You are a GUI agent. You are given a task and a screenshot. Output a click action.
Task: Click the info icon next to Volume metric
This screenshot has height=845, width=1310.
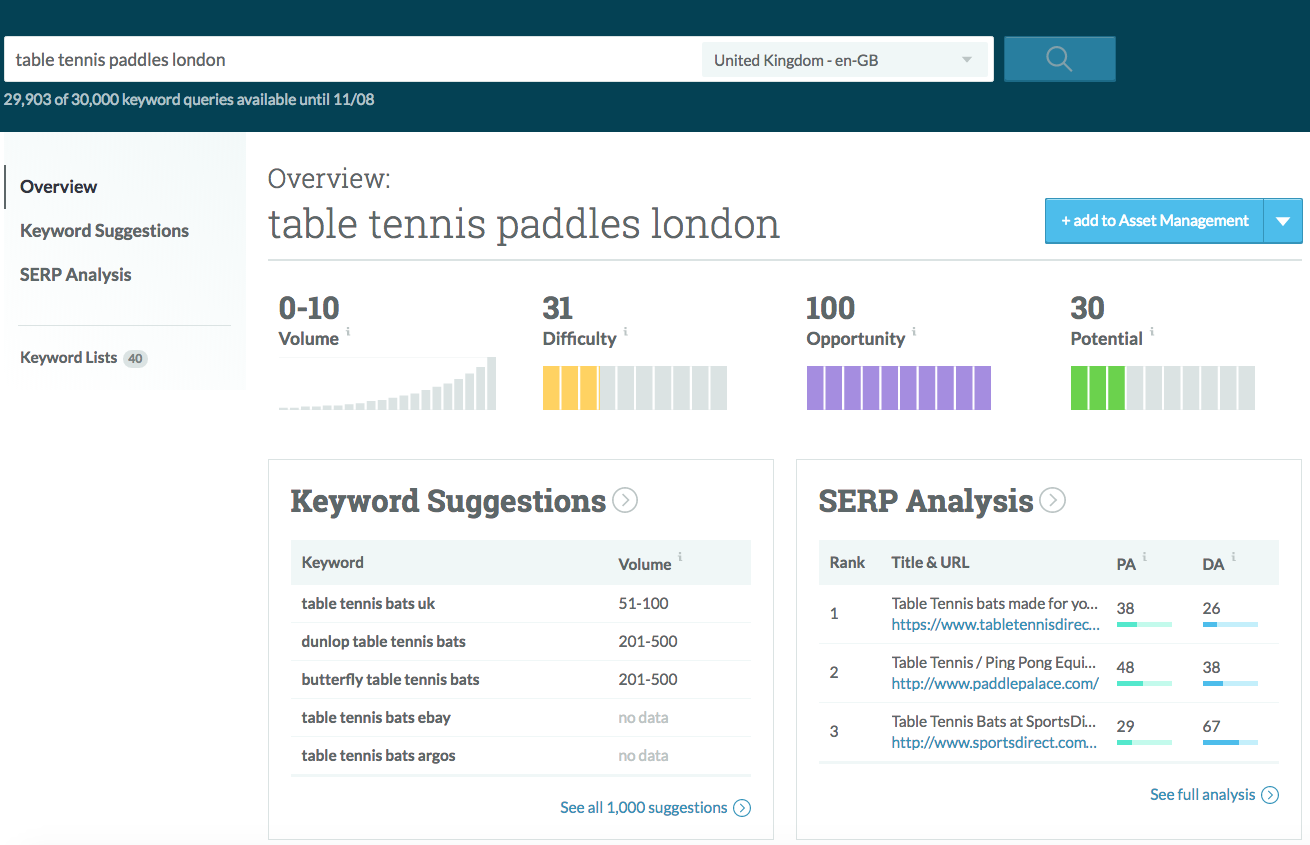[348, 331]
